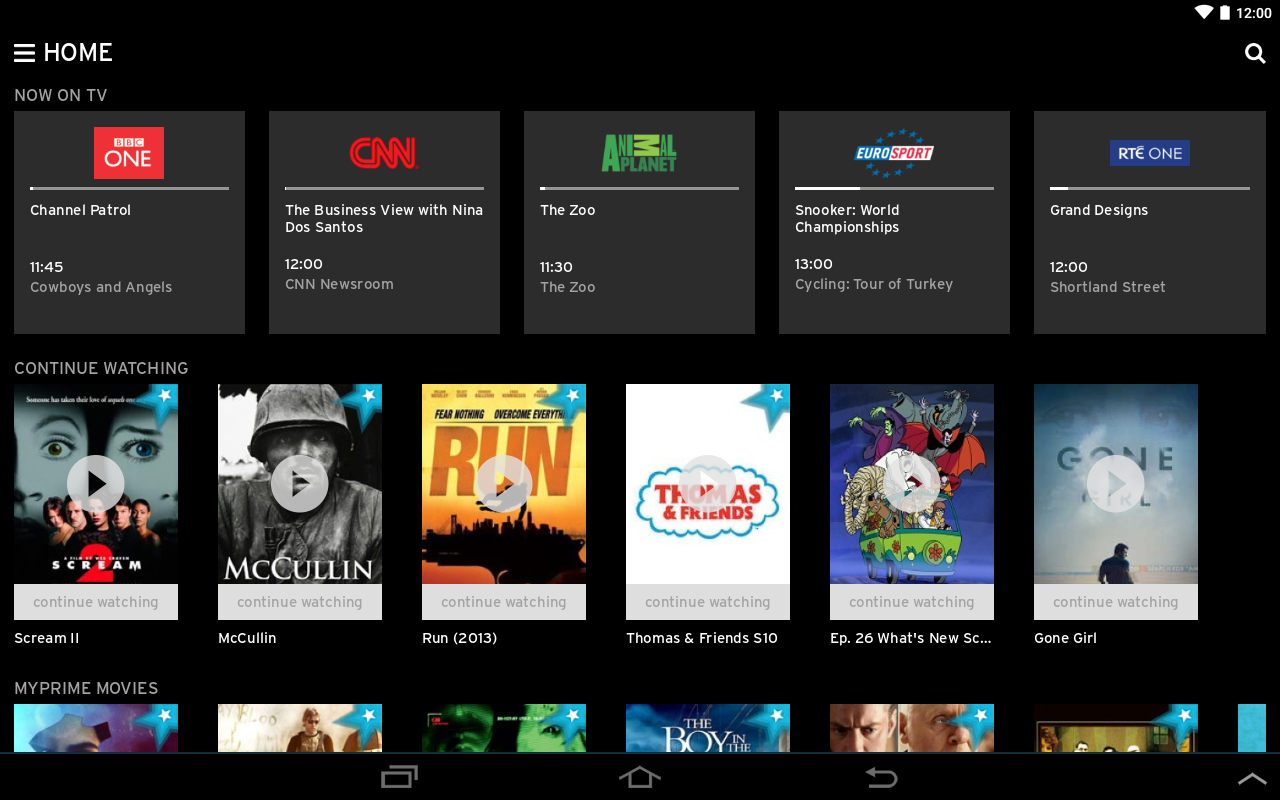Open the first MyPrime Movies thumbnail

click(96, 728)
